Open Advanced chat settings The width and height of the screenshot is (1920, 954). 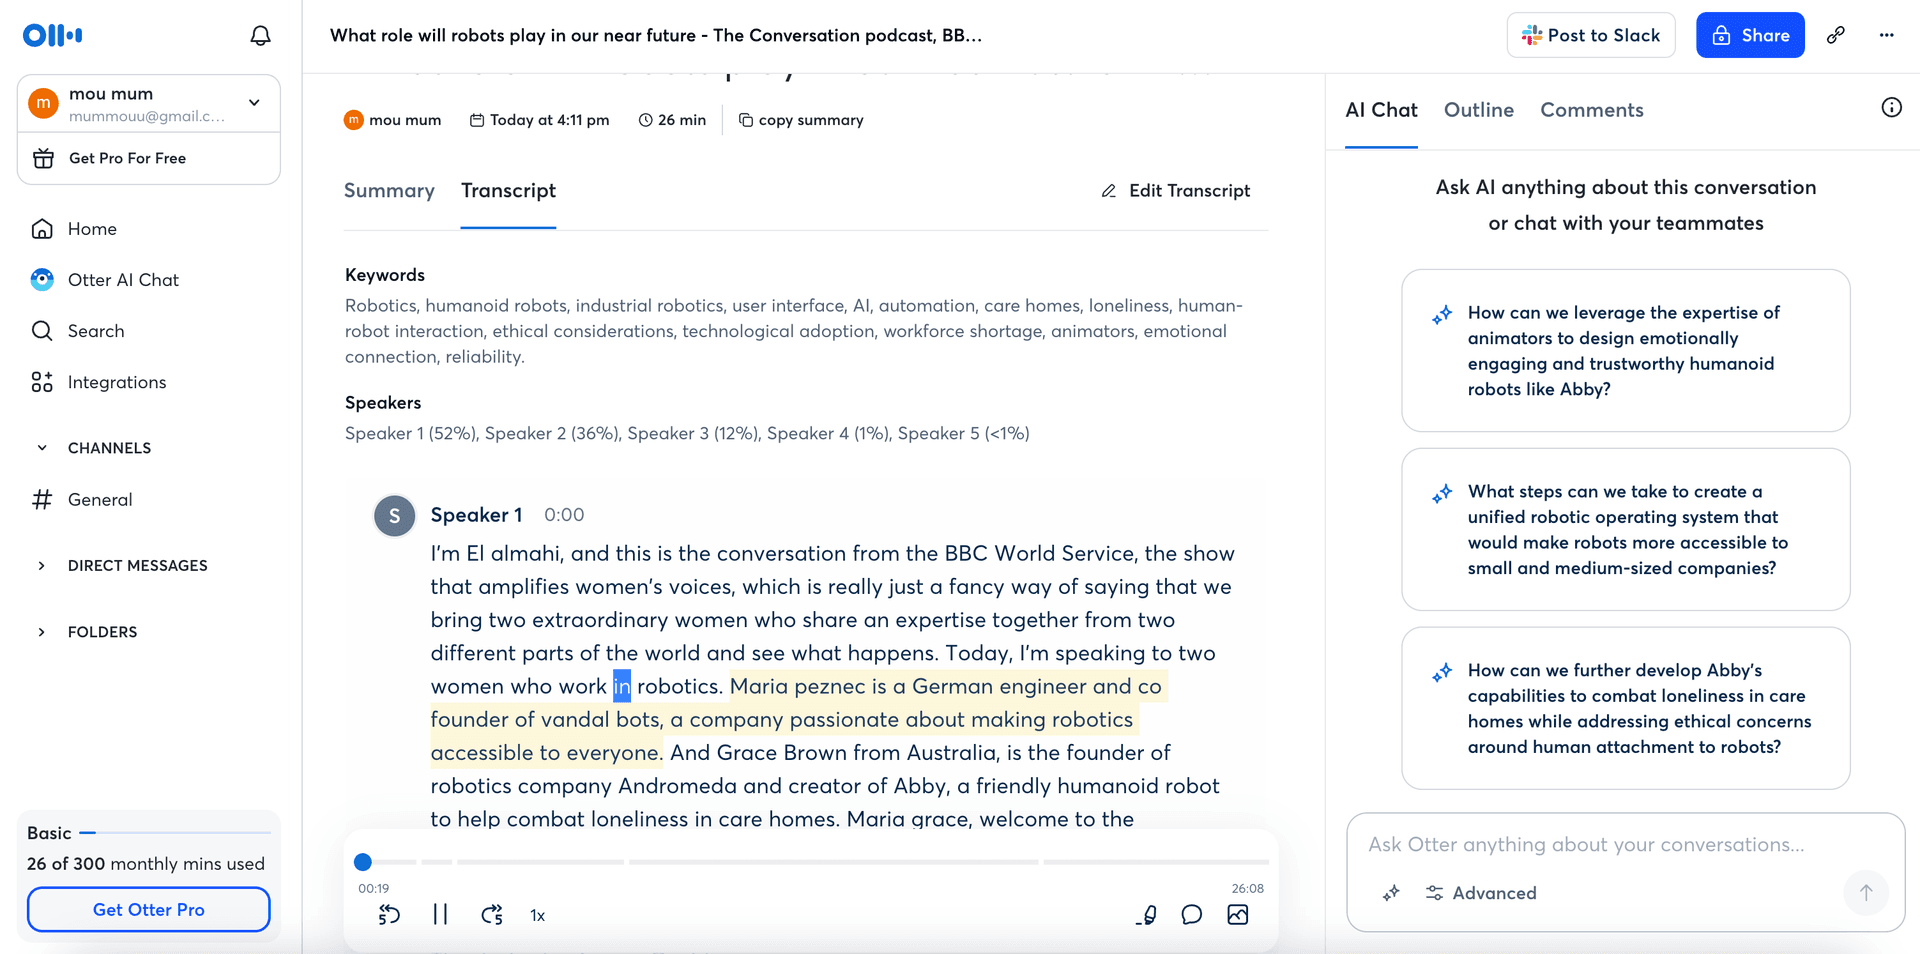[x=1481, y=893]
